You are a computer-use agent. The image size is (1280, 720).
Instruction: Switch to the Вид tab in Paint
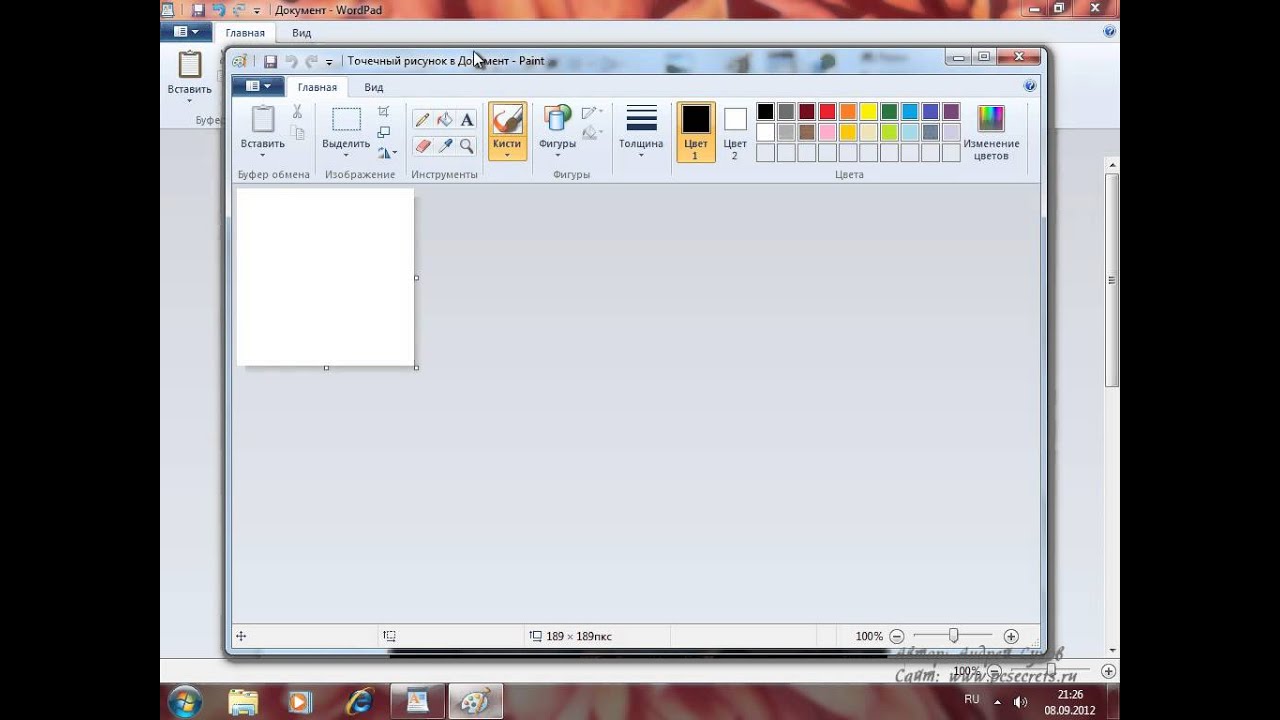(x=373, y=87)
